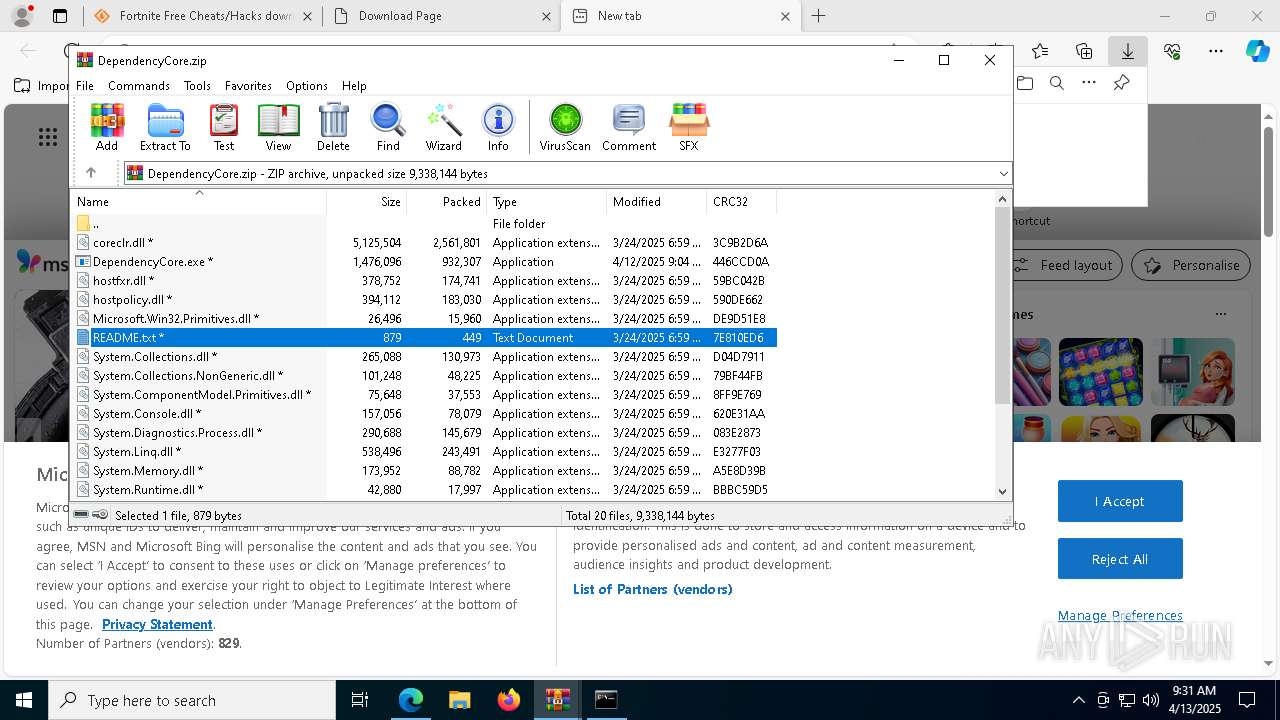Click the Info toolbar icon
1280x720 pixels.
[498, 127]
